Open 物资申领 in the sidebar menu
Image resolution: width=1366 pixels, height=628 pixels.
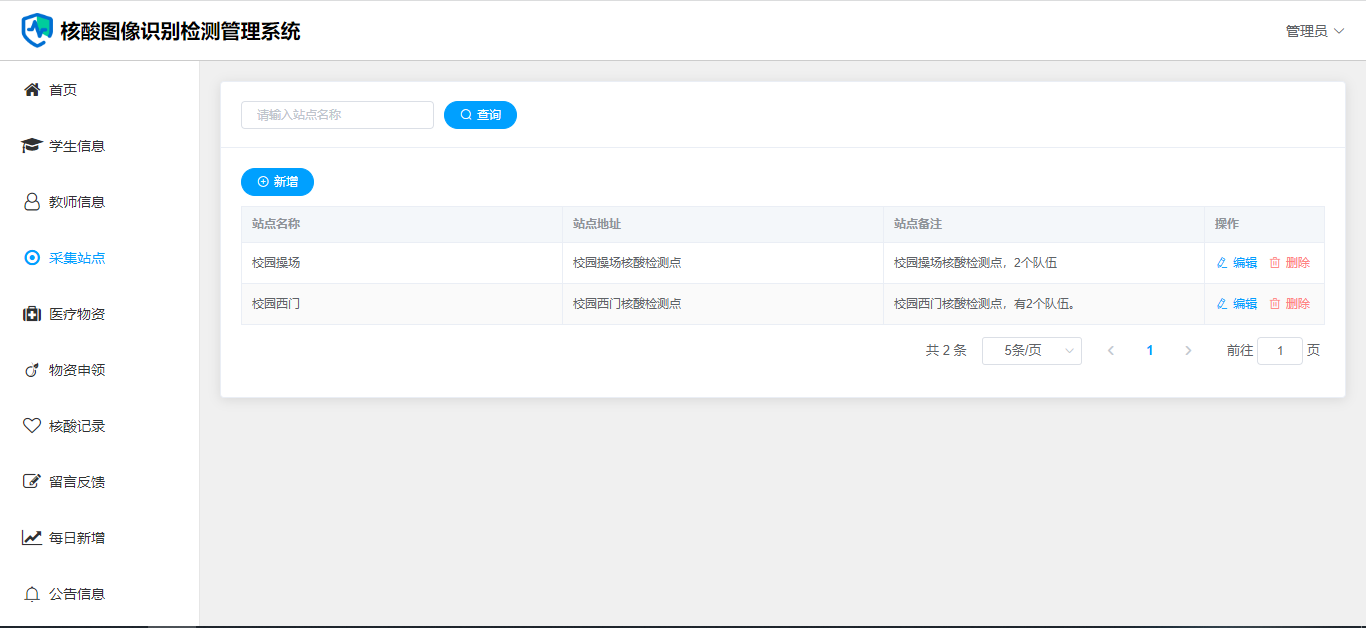click(x=77, y=370)
